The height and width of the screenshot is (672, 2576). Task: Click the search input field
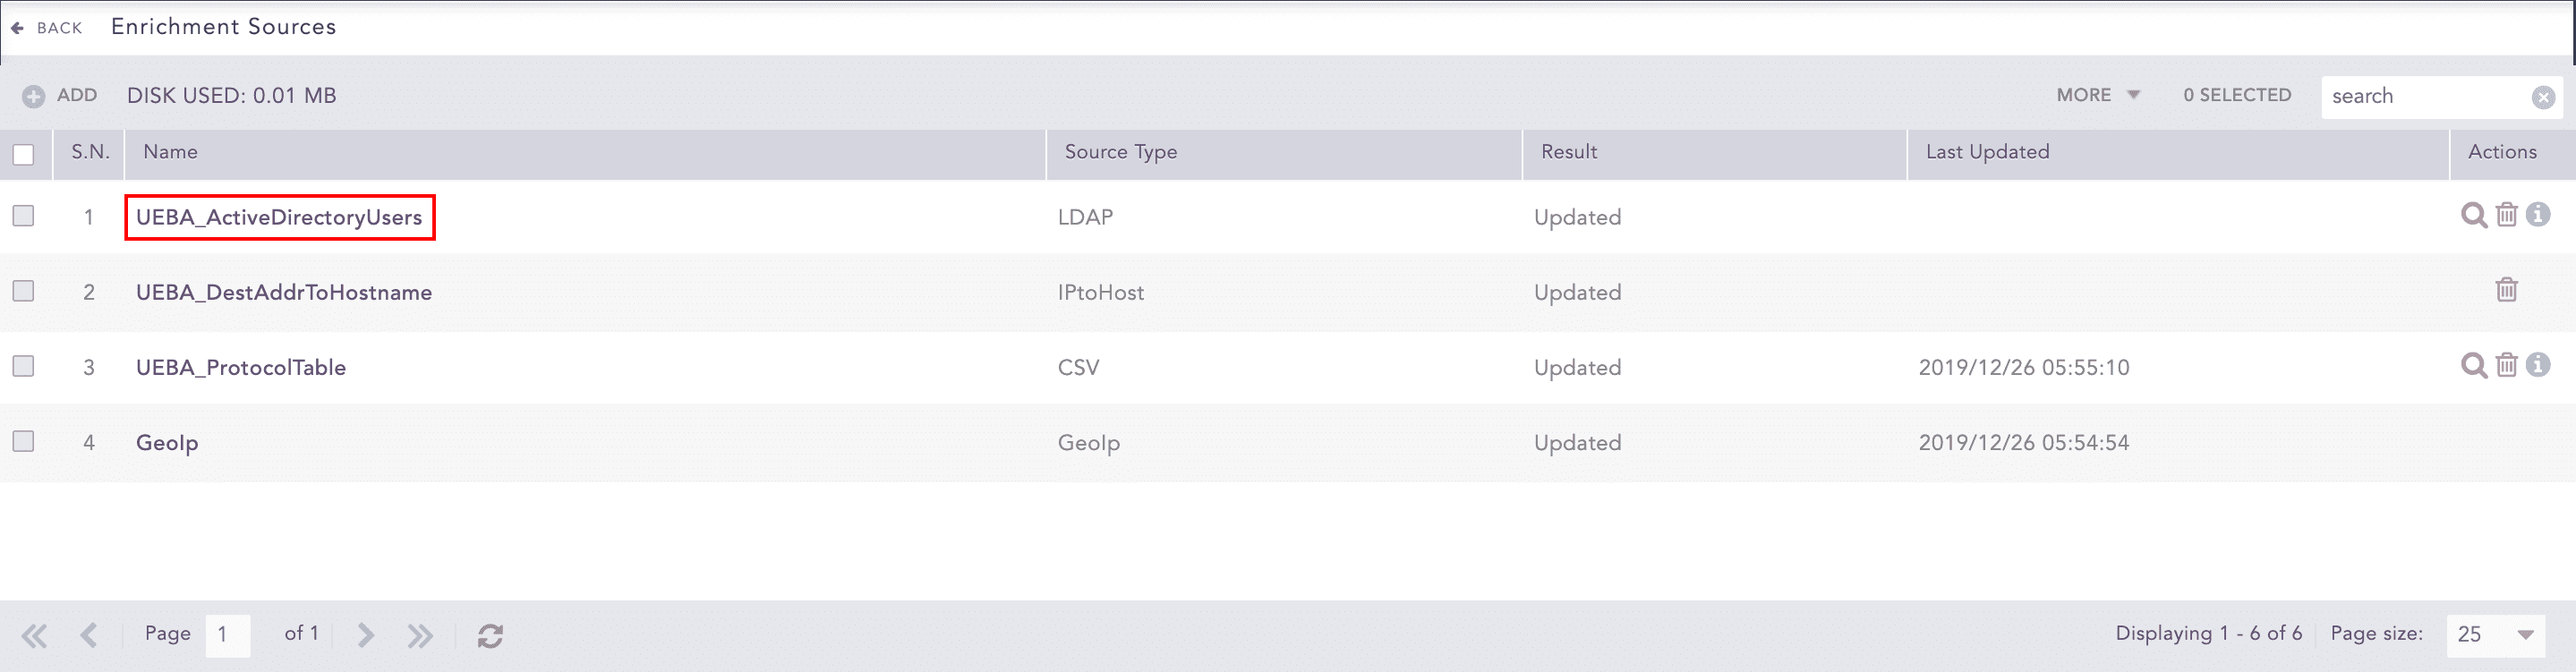2424,97
